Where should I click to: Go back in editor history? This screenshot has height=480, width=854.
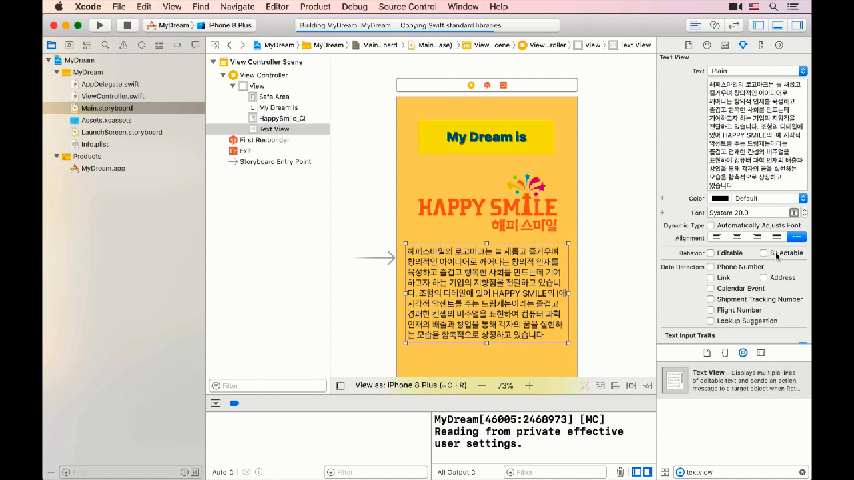click(x=229, y=45)
